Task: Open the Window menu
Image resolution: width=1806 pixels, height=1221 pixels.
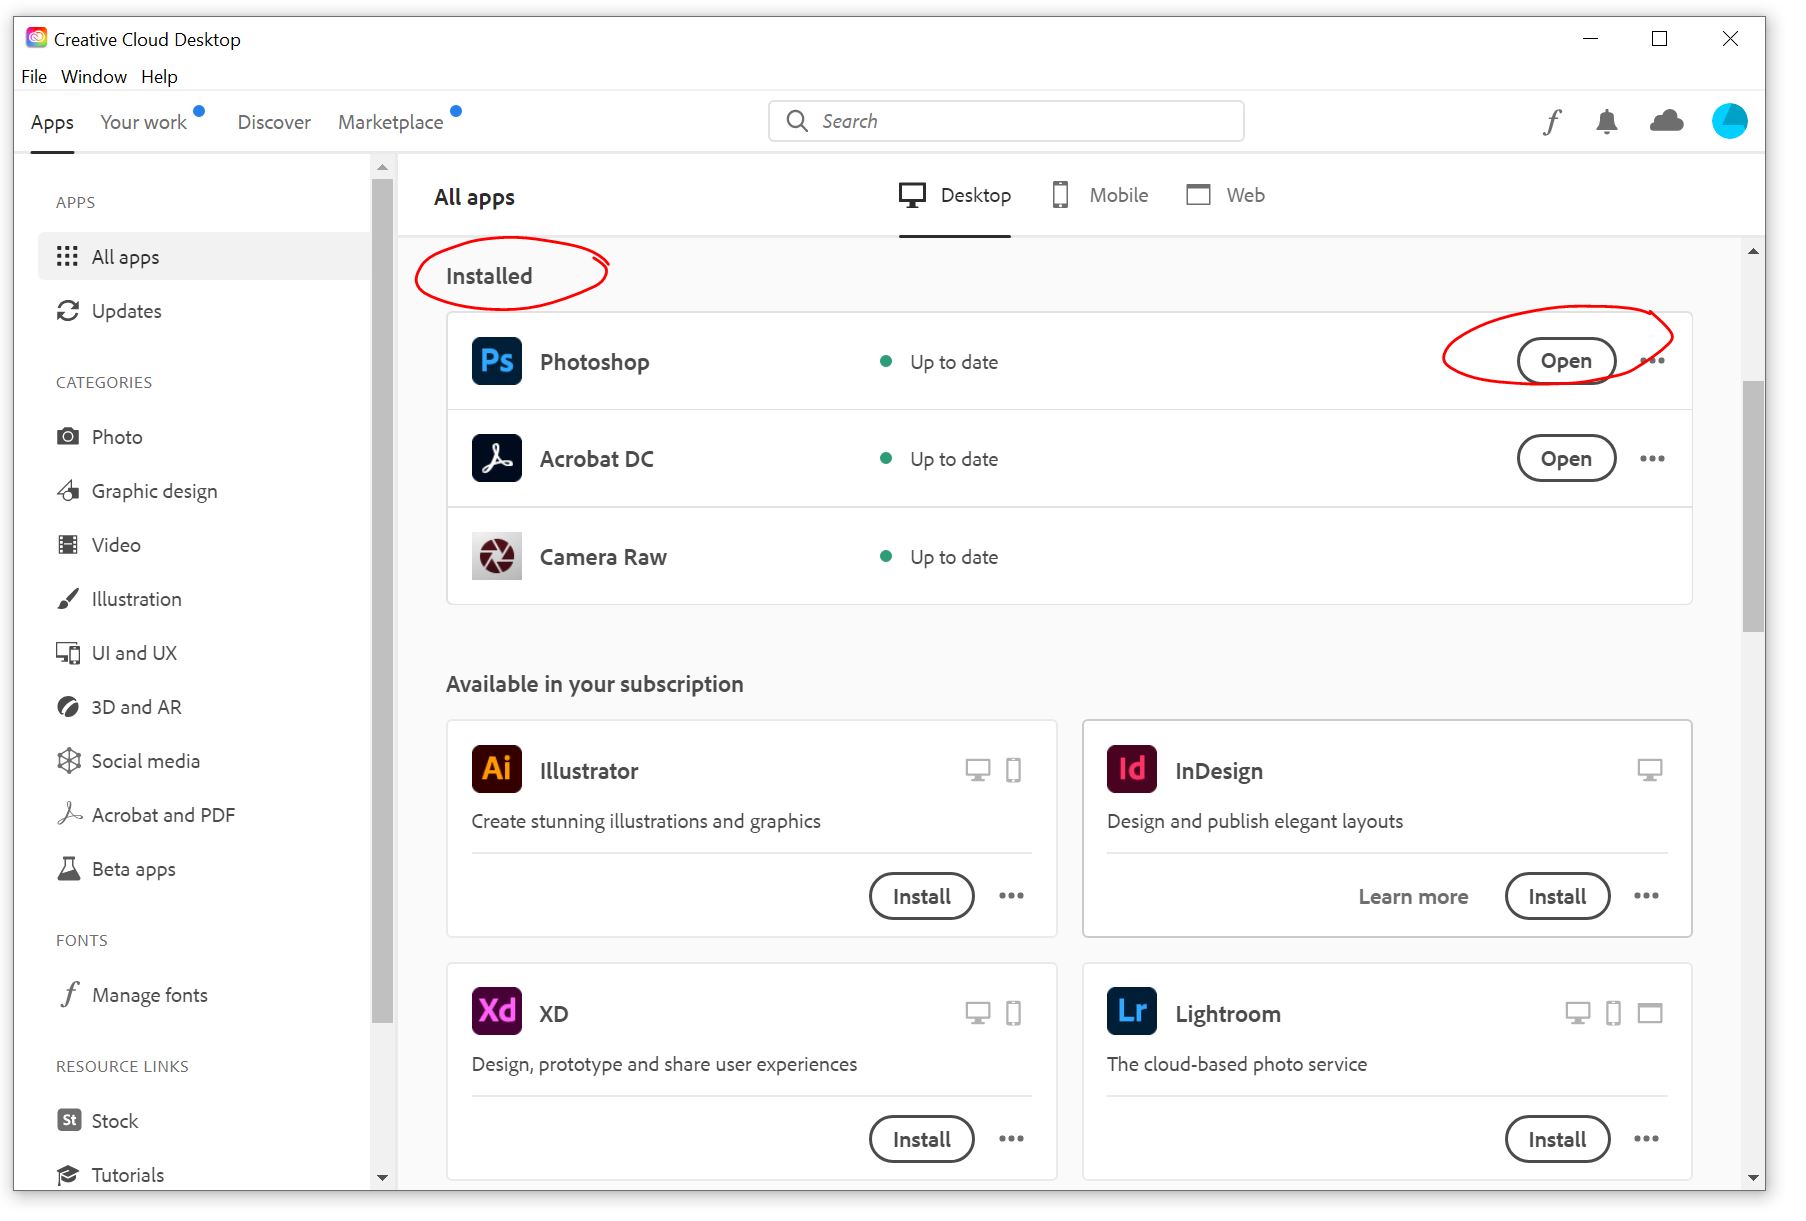Action: [x=94, y=77]
